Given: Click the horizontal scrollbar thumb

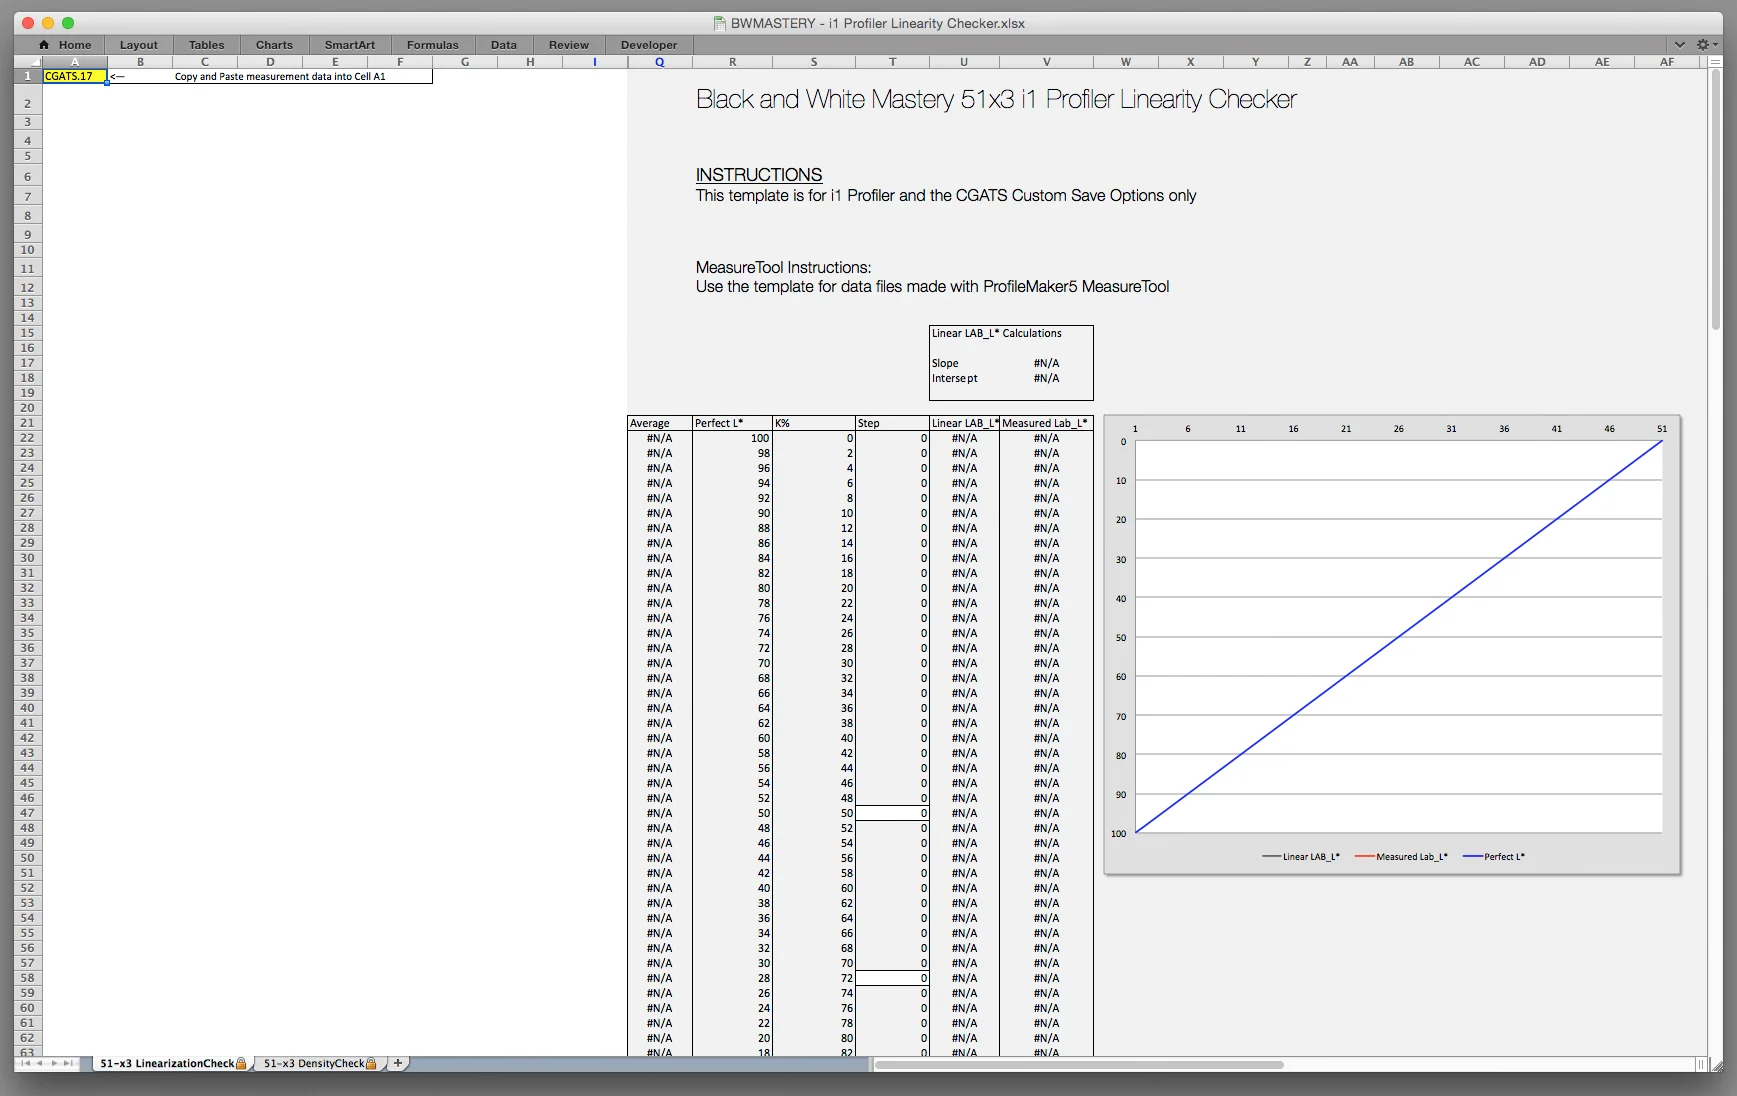Looking at the screenshot, I should click(1079, 1064).
